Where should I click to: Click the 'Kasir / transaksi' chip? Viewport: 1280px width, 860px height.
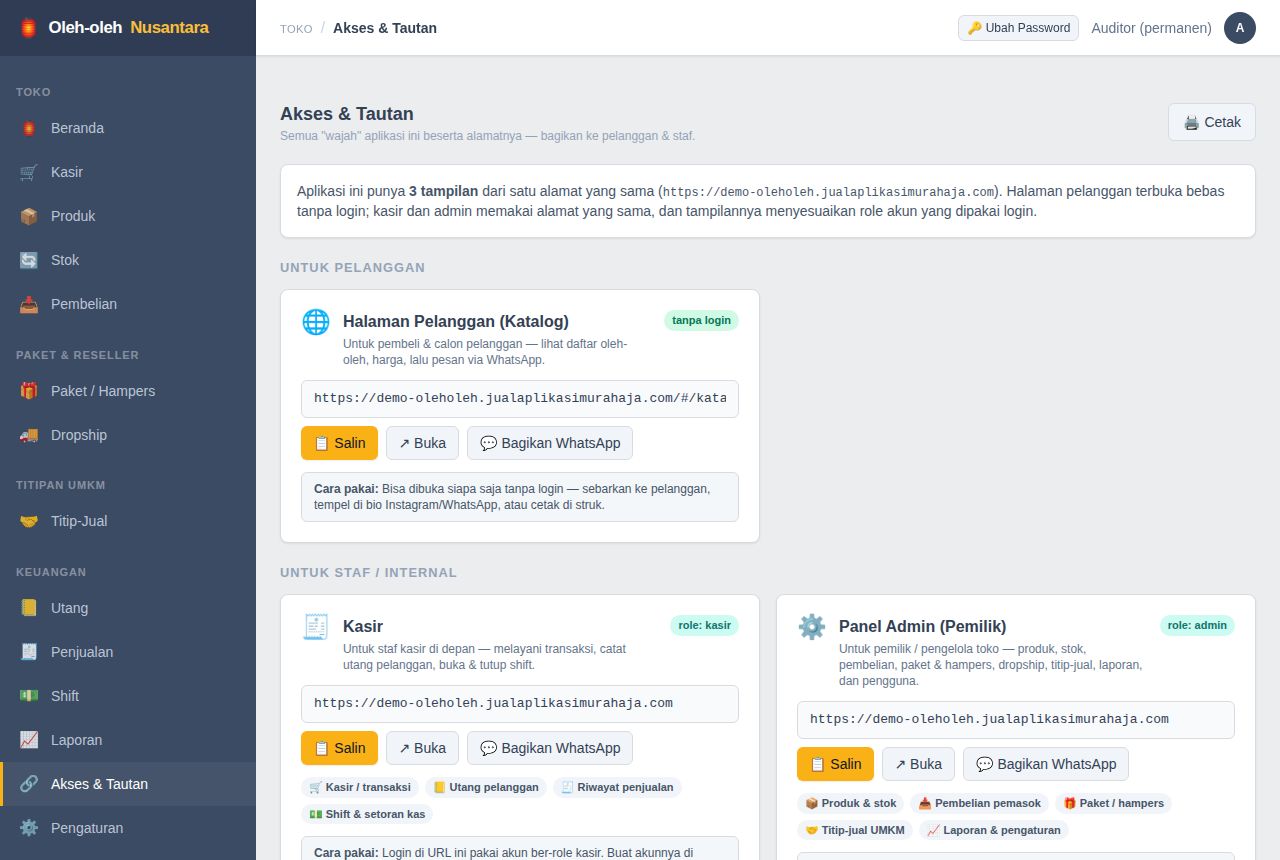click(x=360, y=787)
